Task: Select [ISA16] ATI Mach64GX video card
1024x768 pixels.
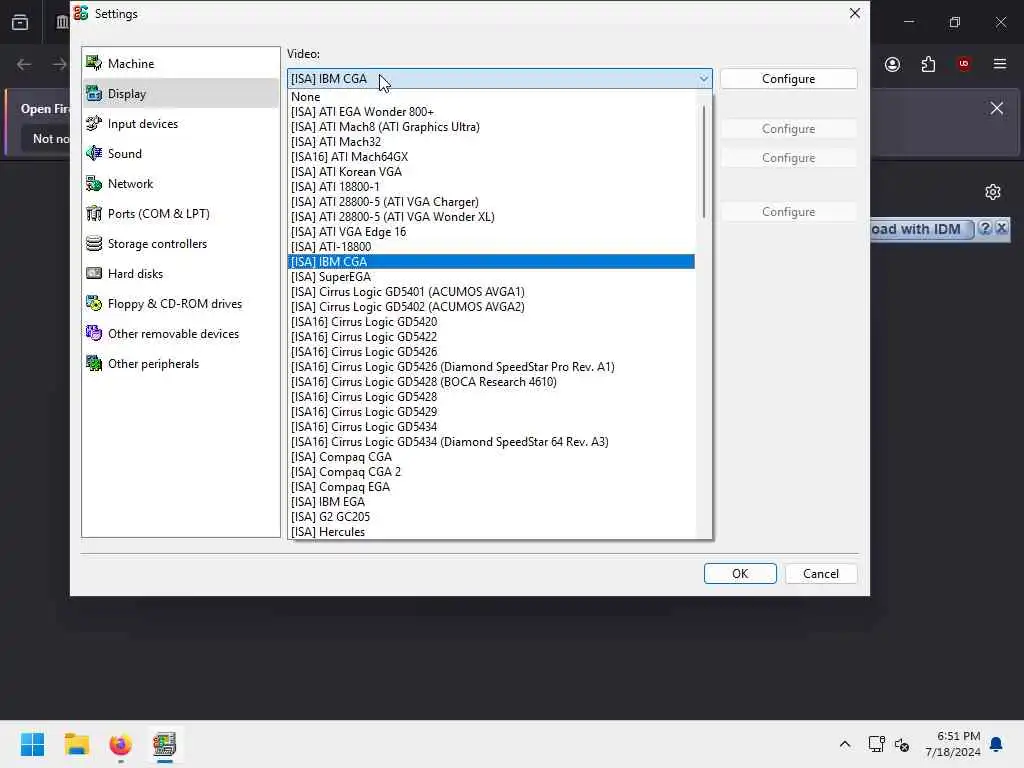Action: (491, 157)
